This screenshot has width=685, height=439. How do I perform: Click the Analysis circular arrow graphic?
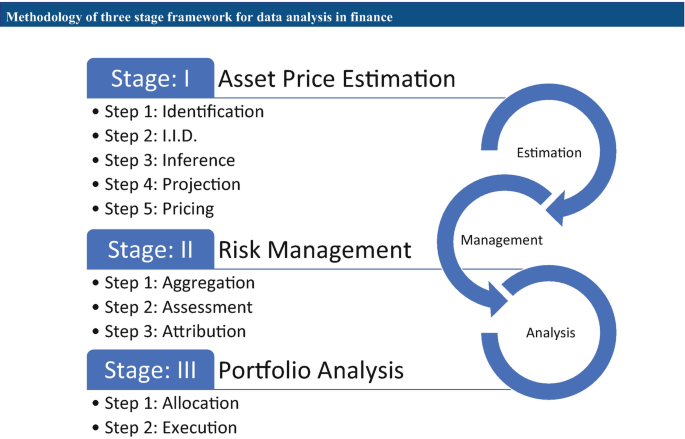click(550, 332)
